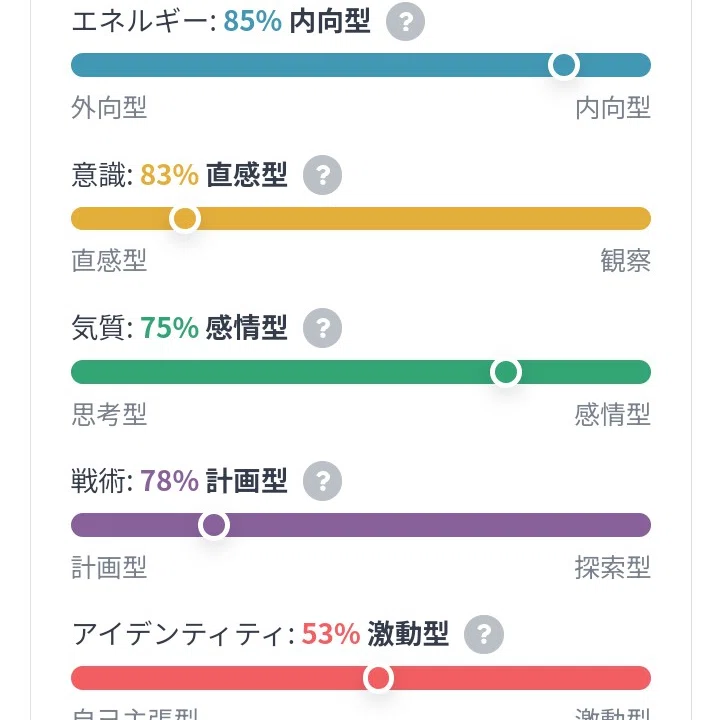The image size is (720, 720).
Task: Select the 探索型 label under purple bar
Action: coord(613,568)
